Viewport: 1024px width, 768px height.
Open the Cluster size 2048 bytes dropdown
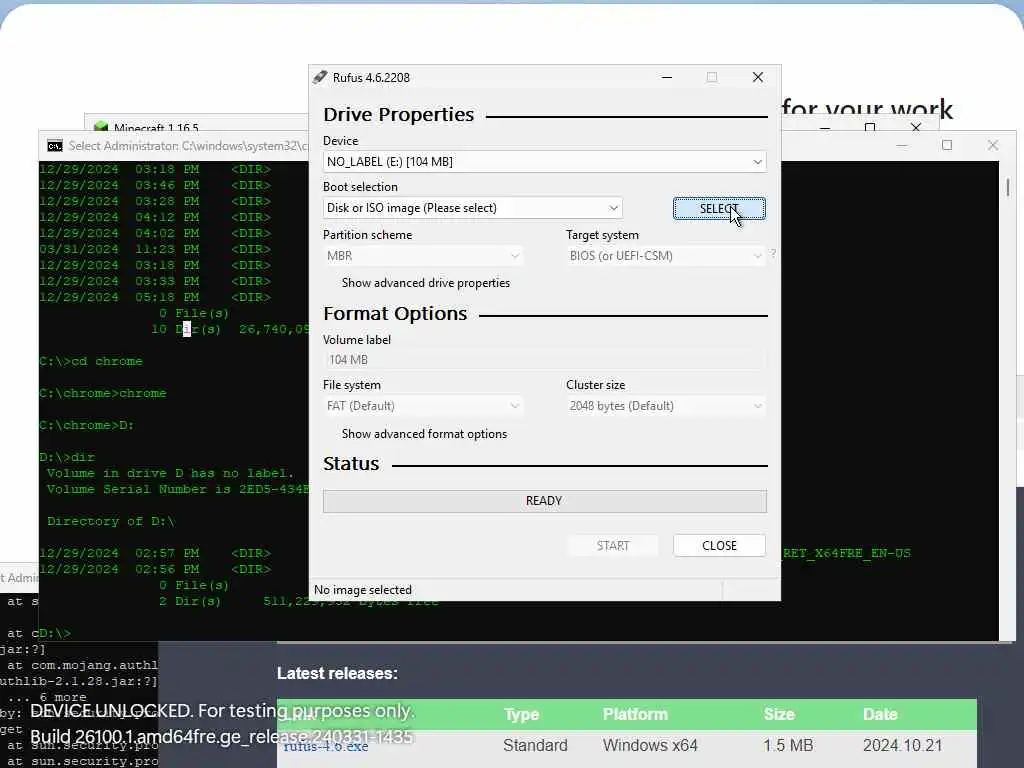tap(665, 406)
